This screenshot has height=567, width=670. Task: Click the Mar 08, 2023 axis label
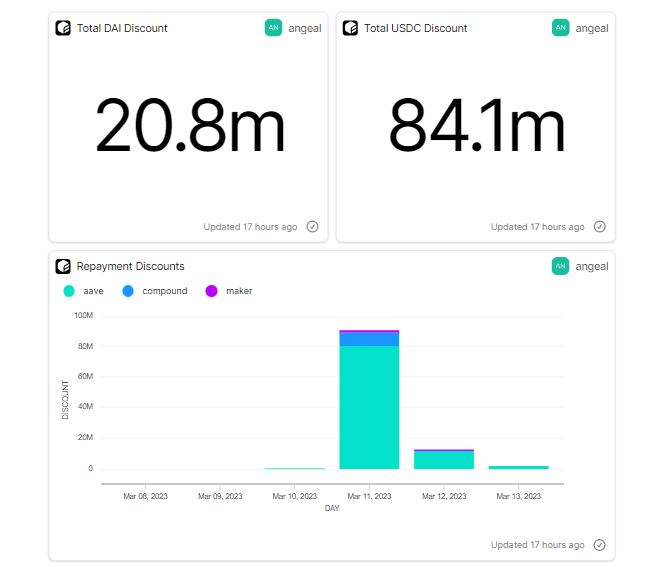145,496
